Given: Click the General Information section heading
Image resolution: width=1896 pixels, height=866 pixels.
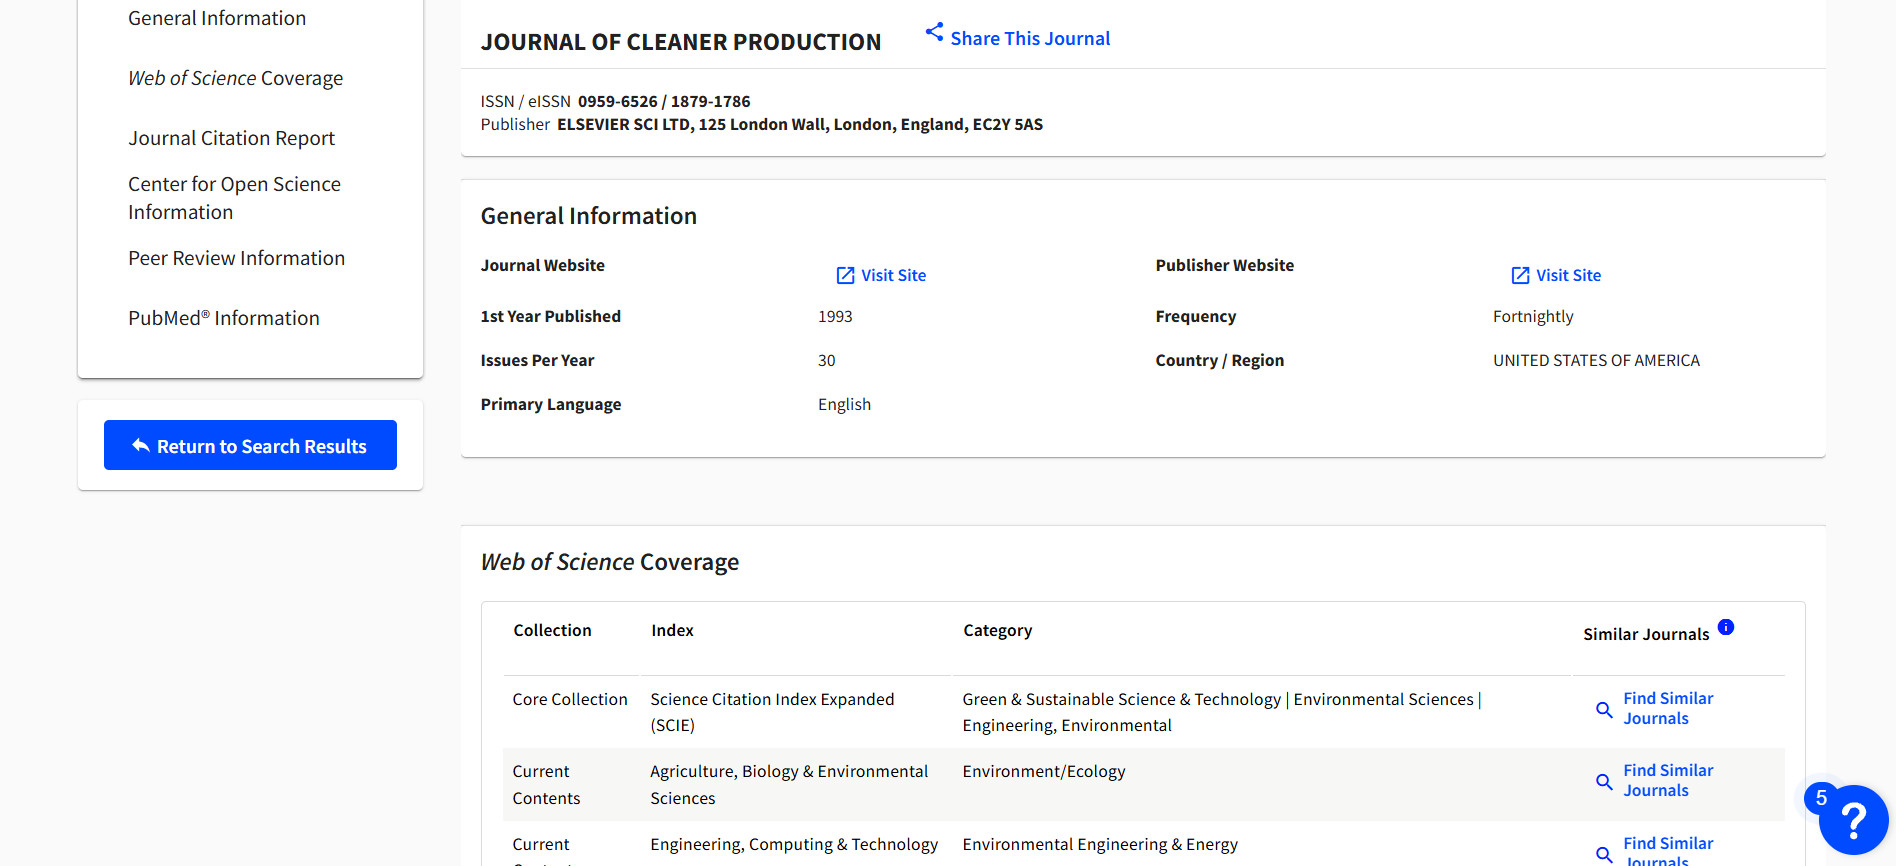Looking at the screenshot, I should click(x=589, y=216).
